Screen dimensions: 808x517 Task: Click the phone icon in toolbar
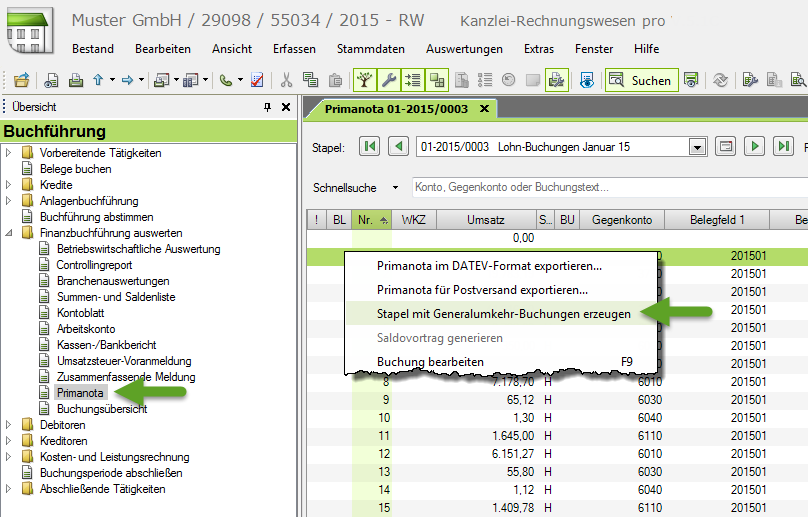tap(226, 80)
